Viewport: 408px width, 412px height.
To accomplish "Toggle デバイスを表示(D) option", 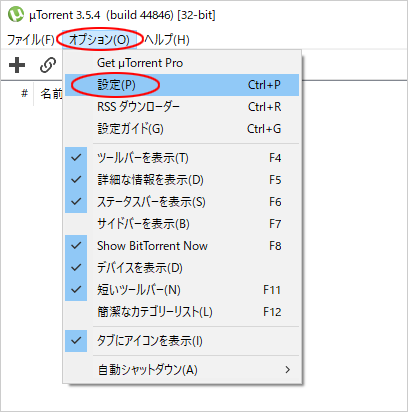I will pyautogui.click(x=182, y=268).
